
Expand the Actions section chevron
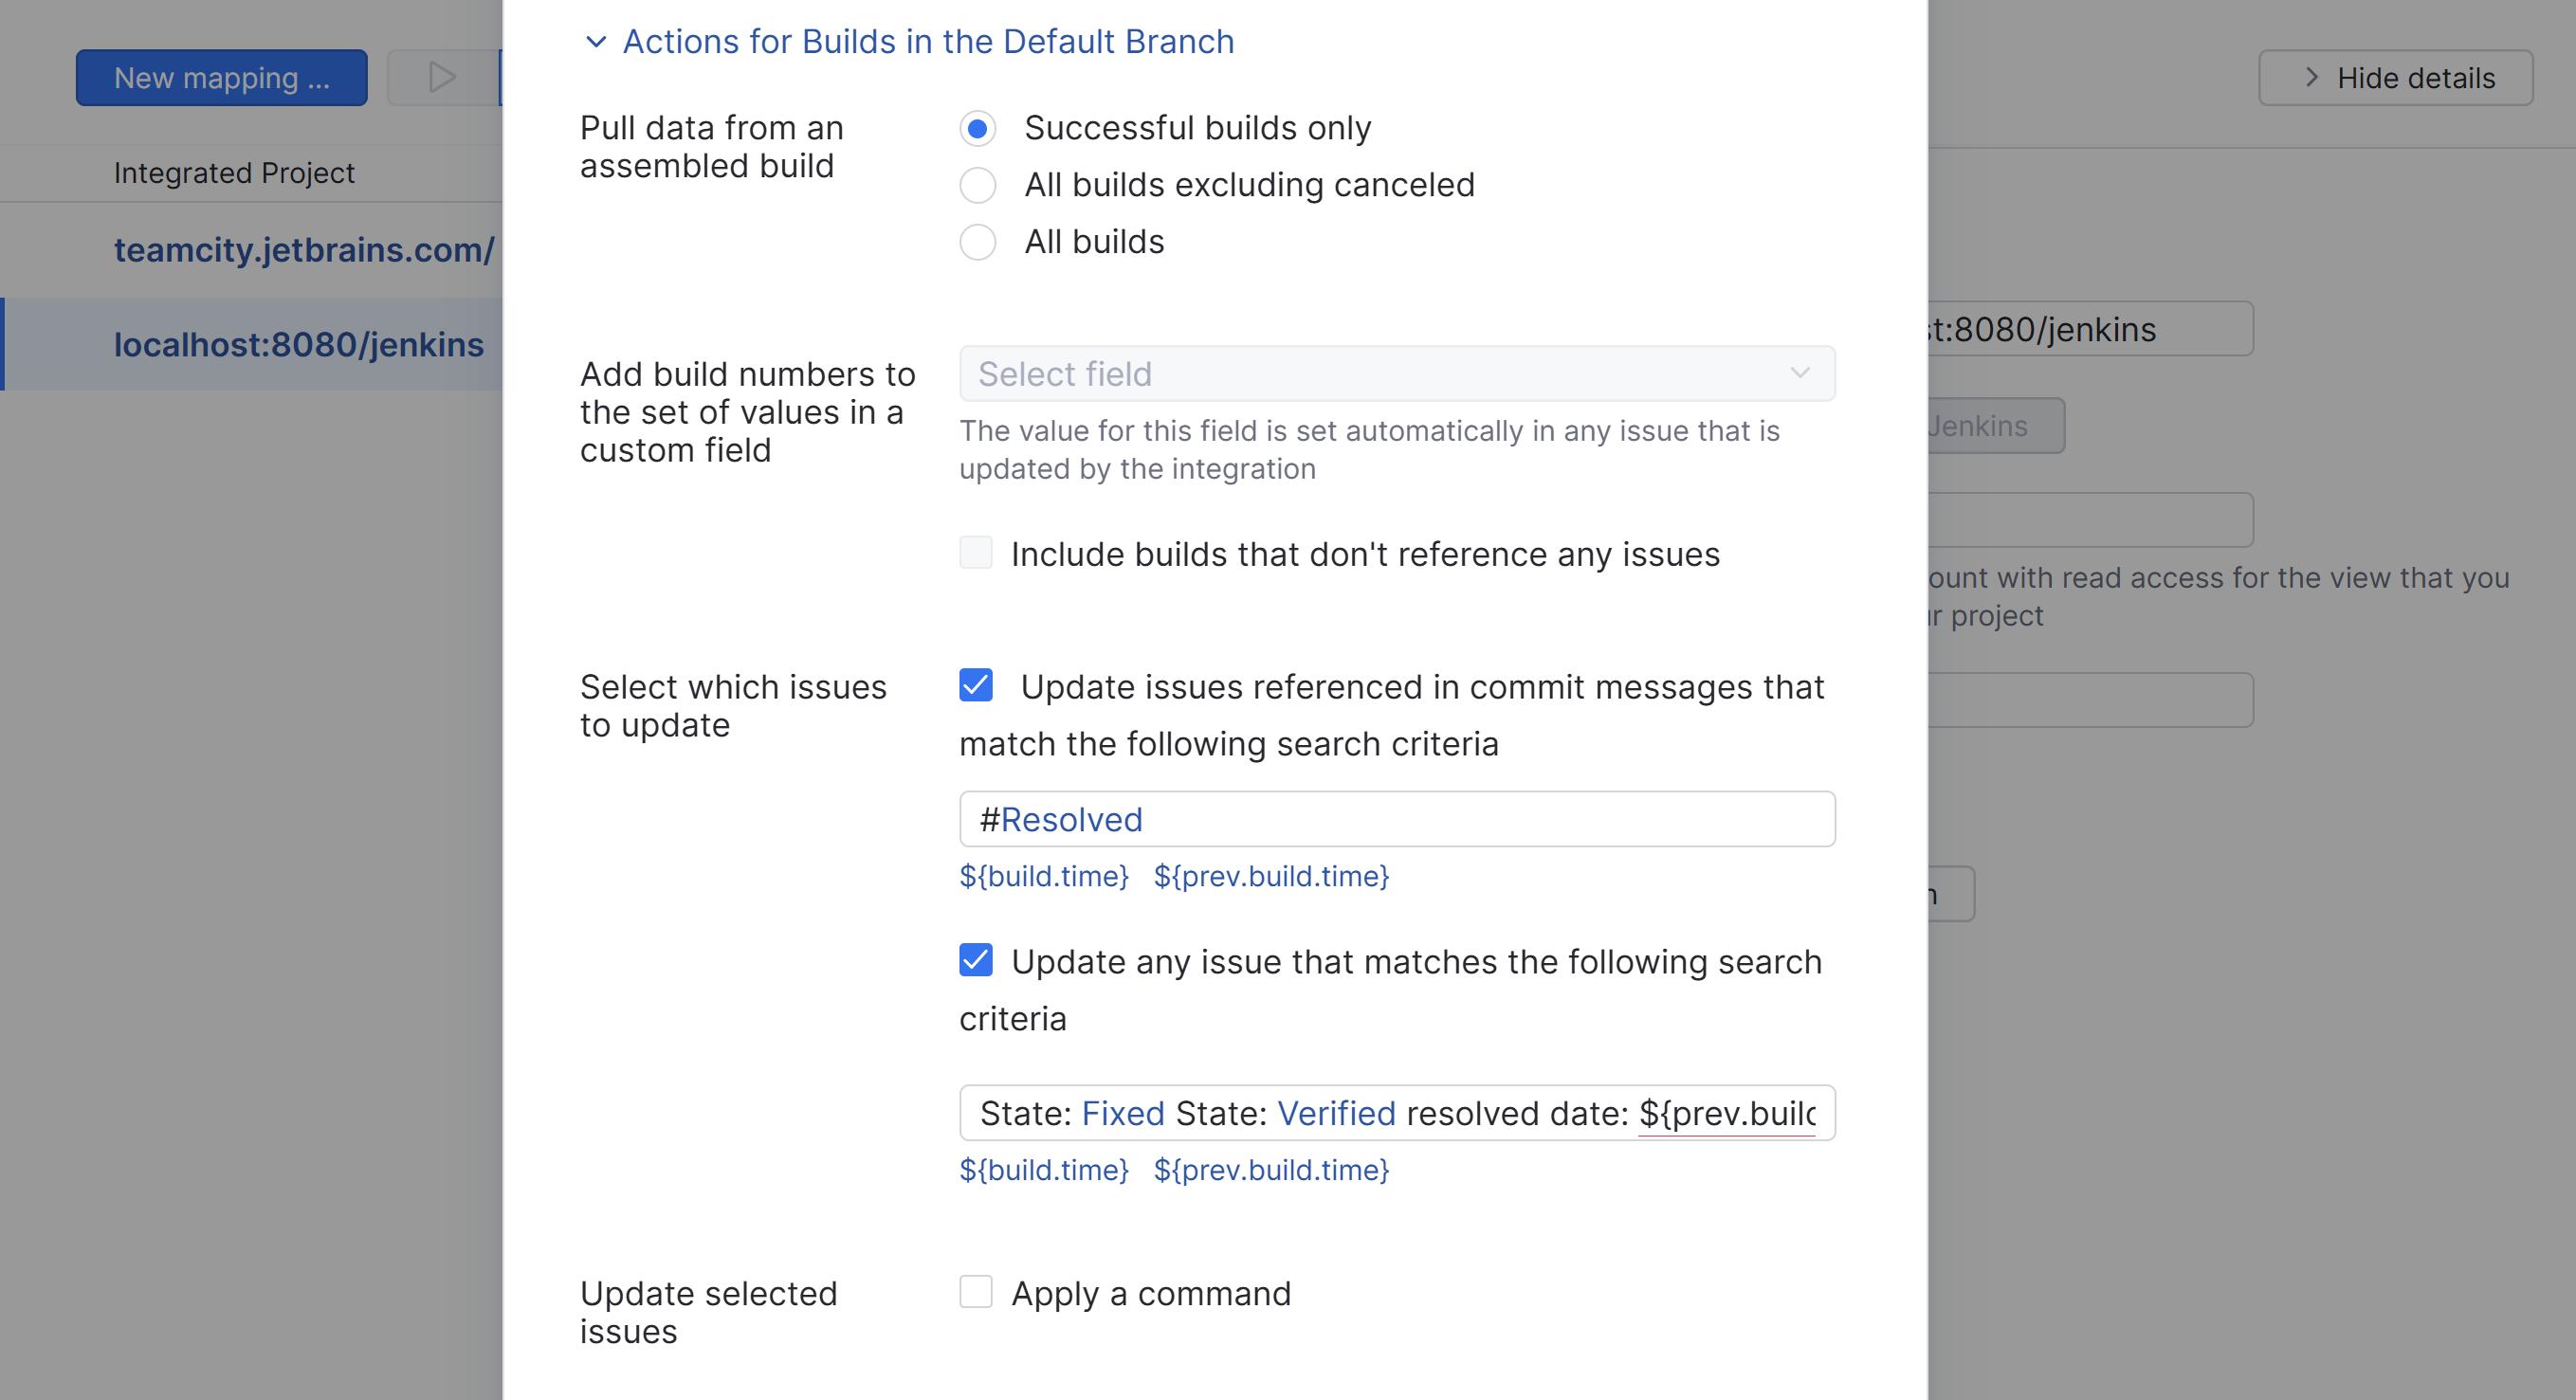point(595,42)
